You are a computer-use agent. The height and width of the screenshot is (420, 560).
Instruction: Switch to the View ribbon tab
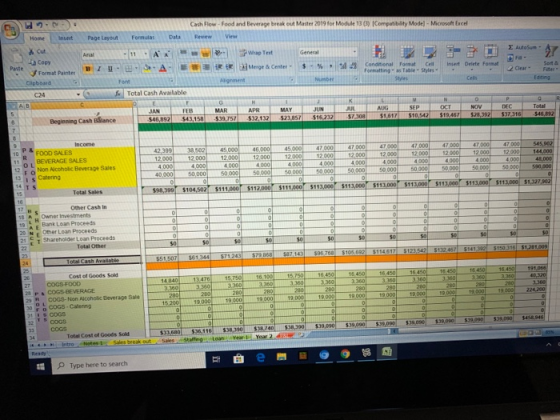[231, 36]
